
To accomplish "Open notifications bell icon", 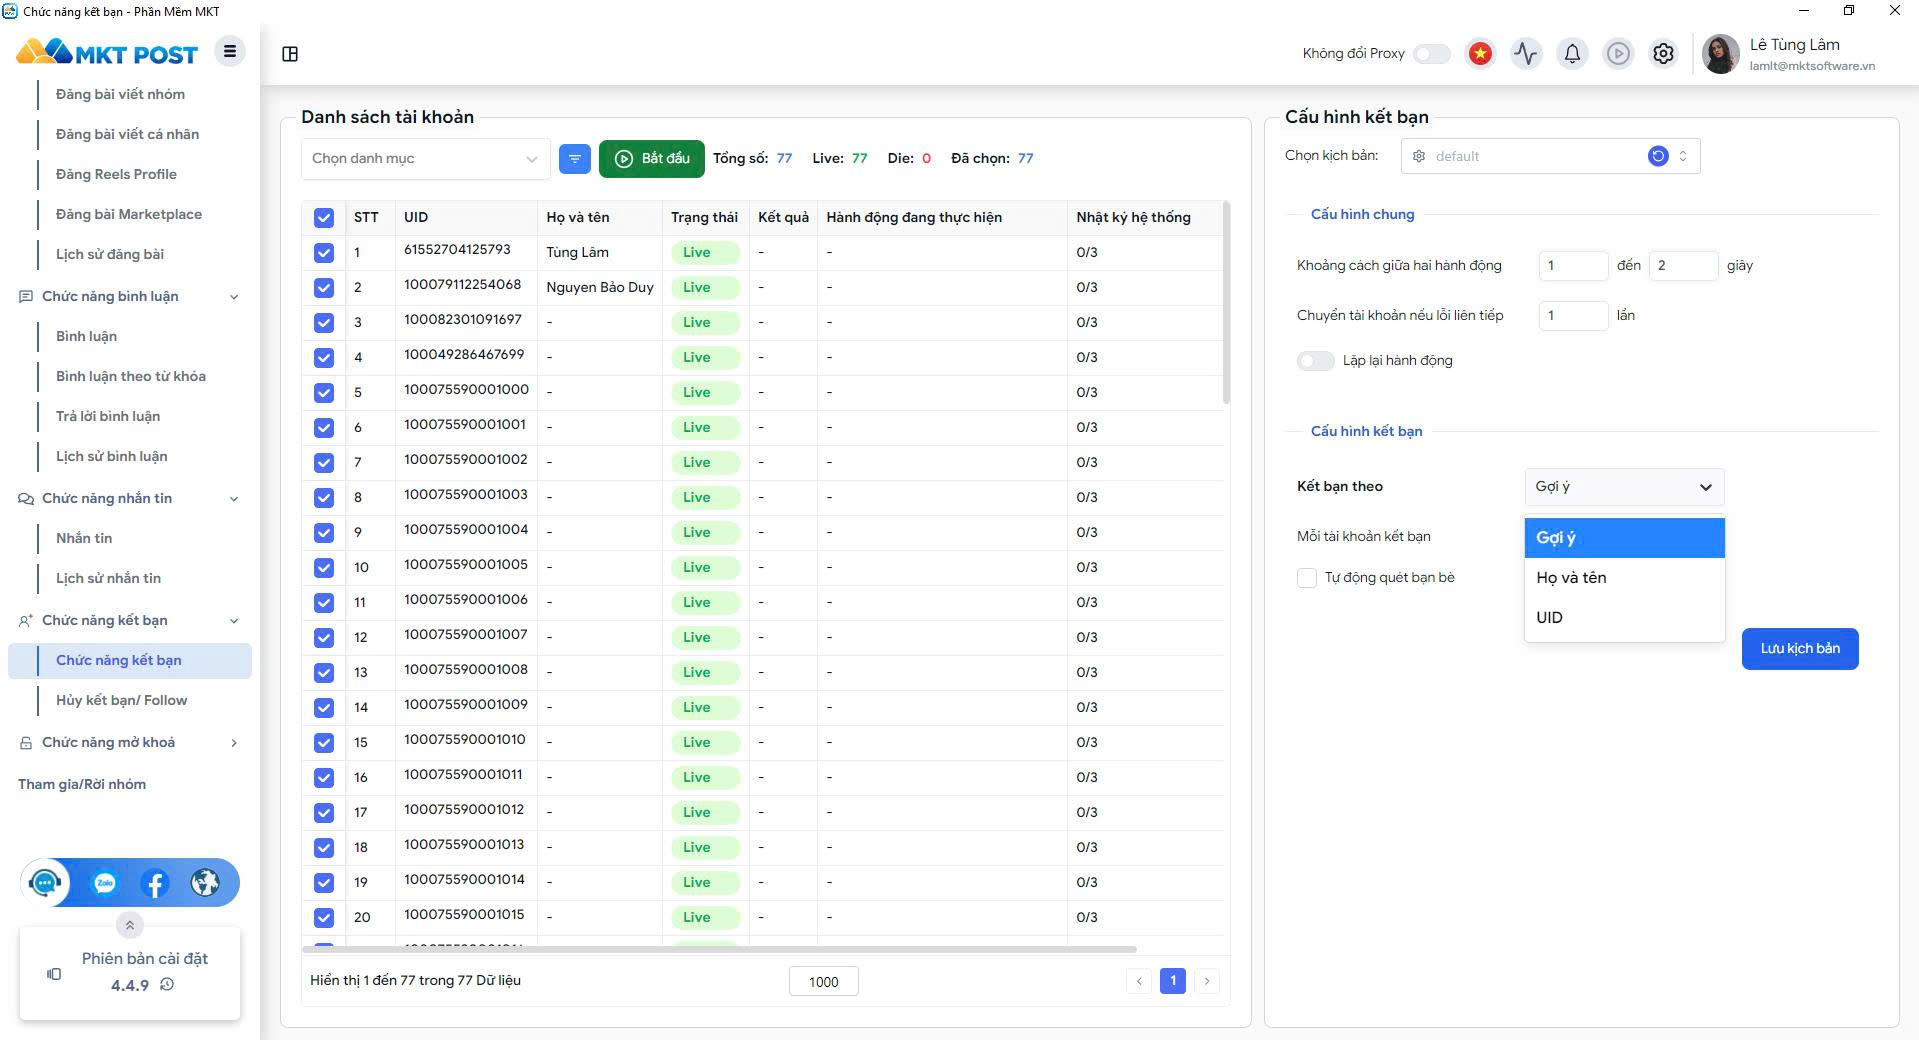I will click(x=1572, y=53).
